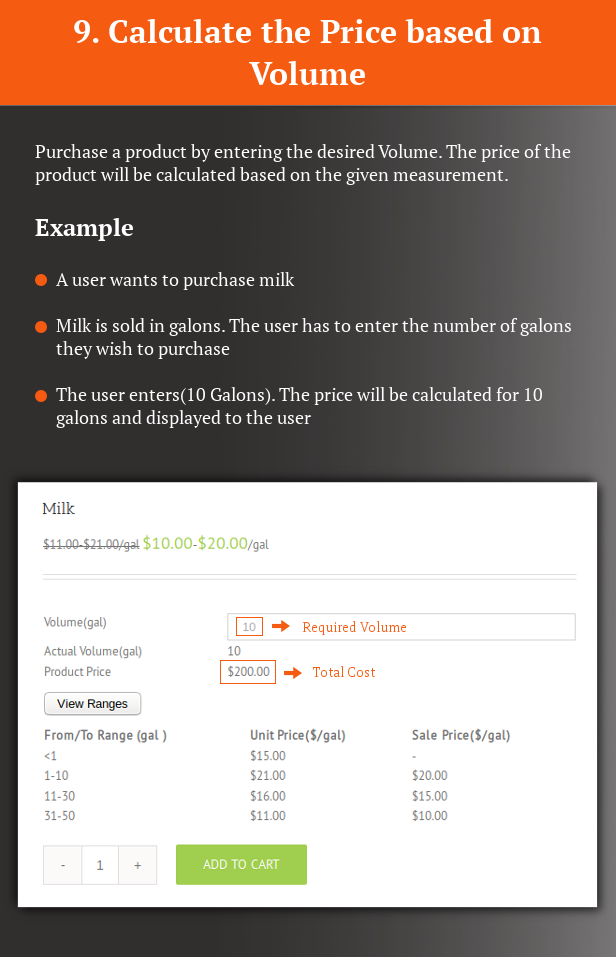
Task: Click the Milk product title
Action: (x=59, y=508)
